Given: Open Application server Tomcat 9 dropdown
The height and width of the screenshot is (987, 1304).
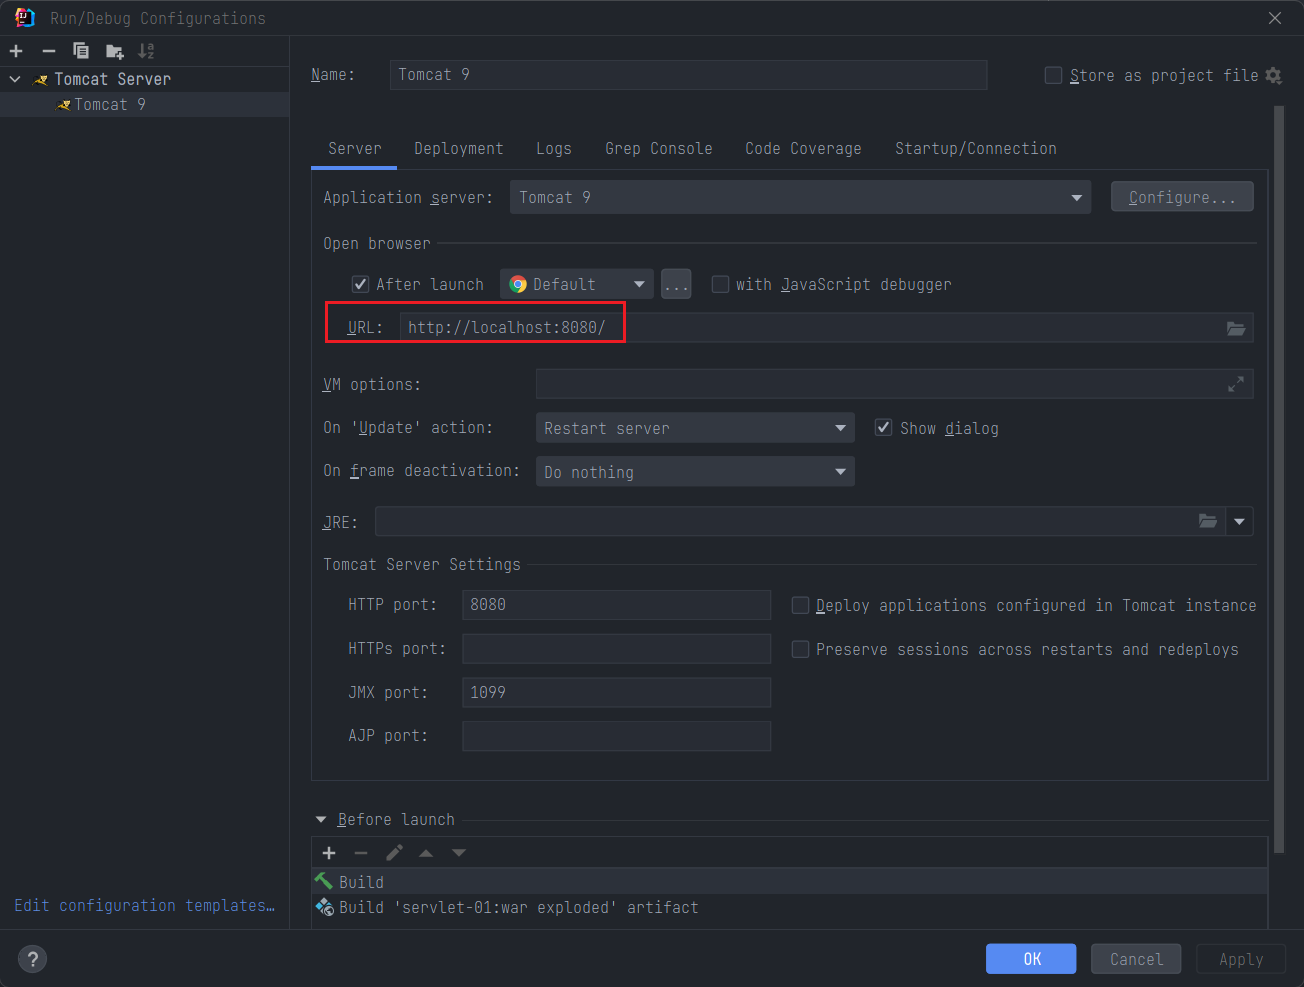Looking at the screenshot, I should (x=800, y=197).
